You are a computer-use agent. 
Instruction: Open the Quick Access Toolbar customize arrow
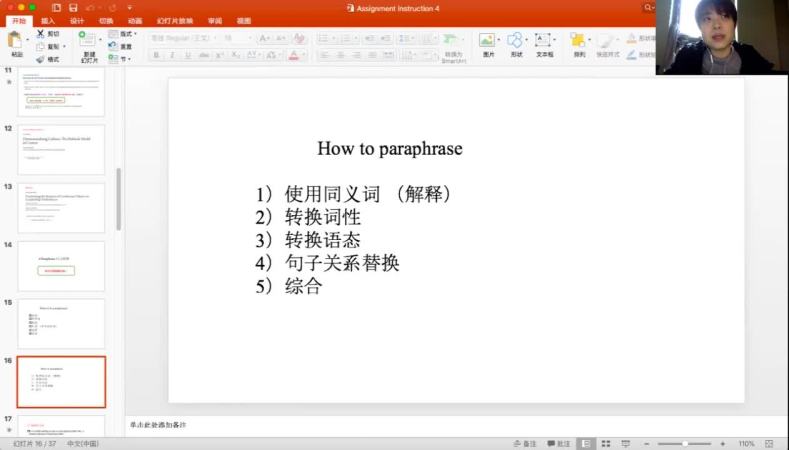129,8
